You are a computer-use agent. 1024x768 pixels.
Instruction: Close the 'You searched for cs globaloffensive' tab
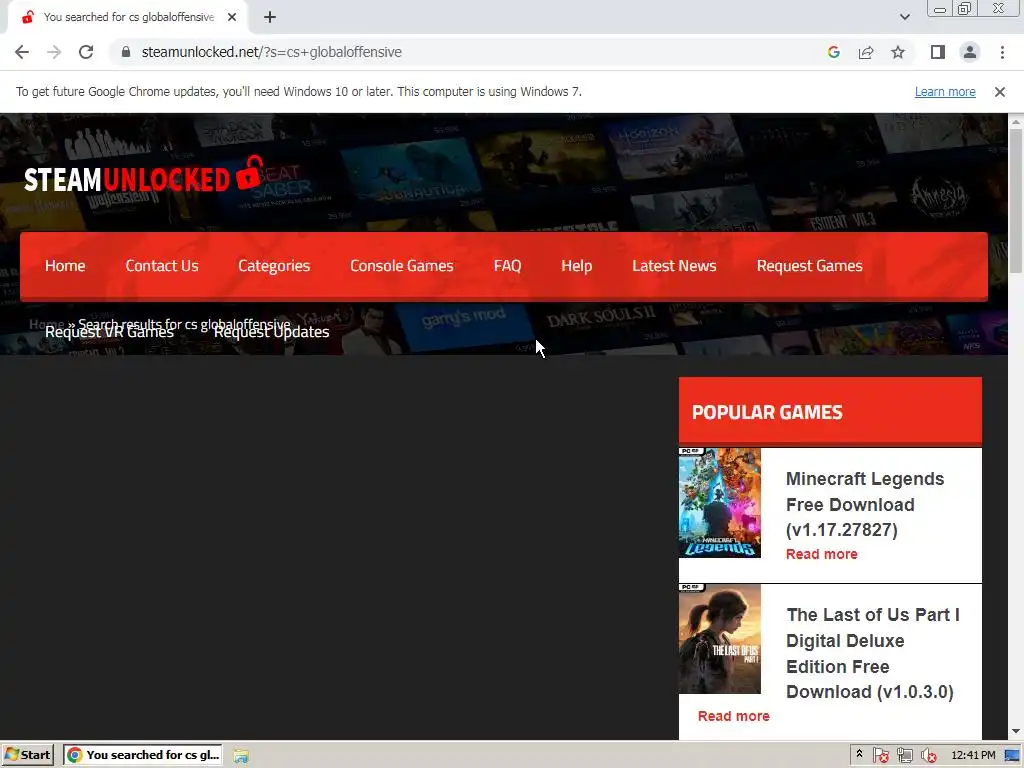click(232, 17)
